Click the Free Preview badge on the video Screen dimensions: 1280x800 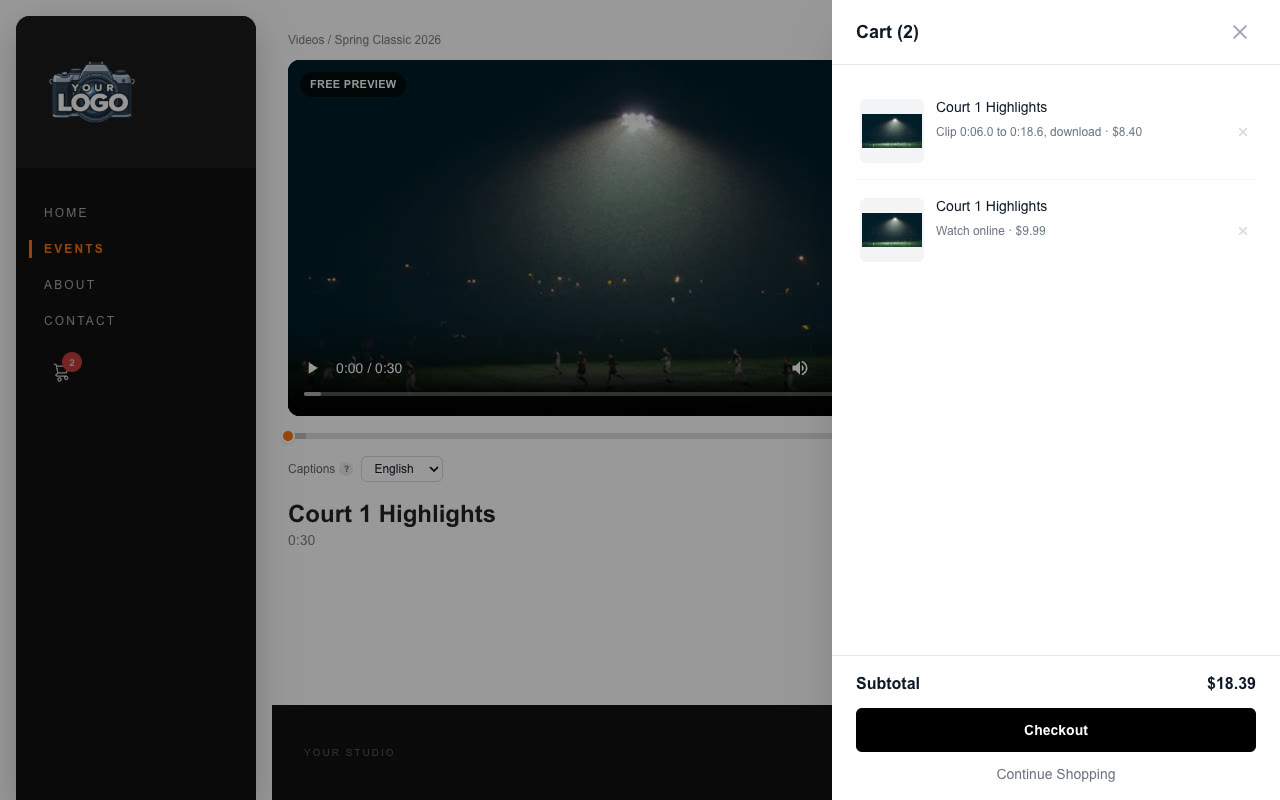(353, 84)
